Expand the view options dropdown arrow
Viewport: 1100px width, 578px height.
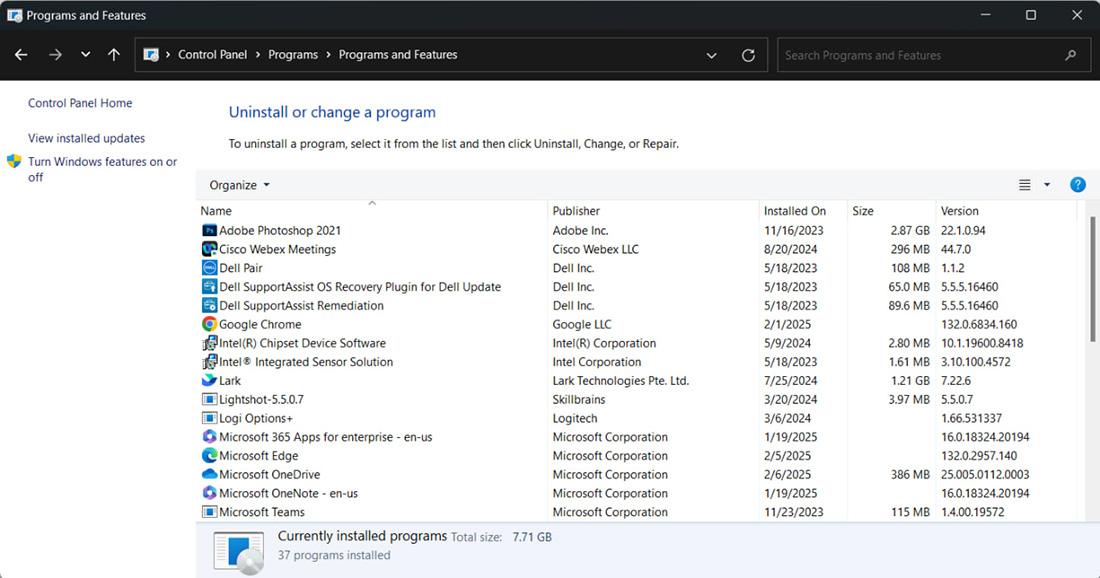pos(1047,185)
